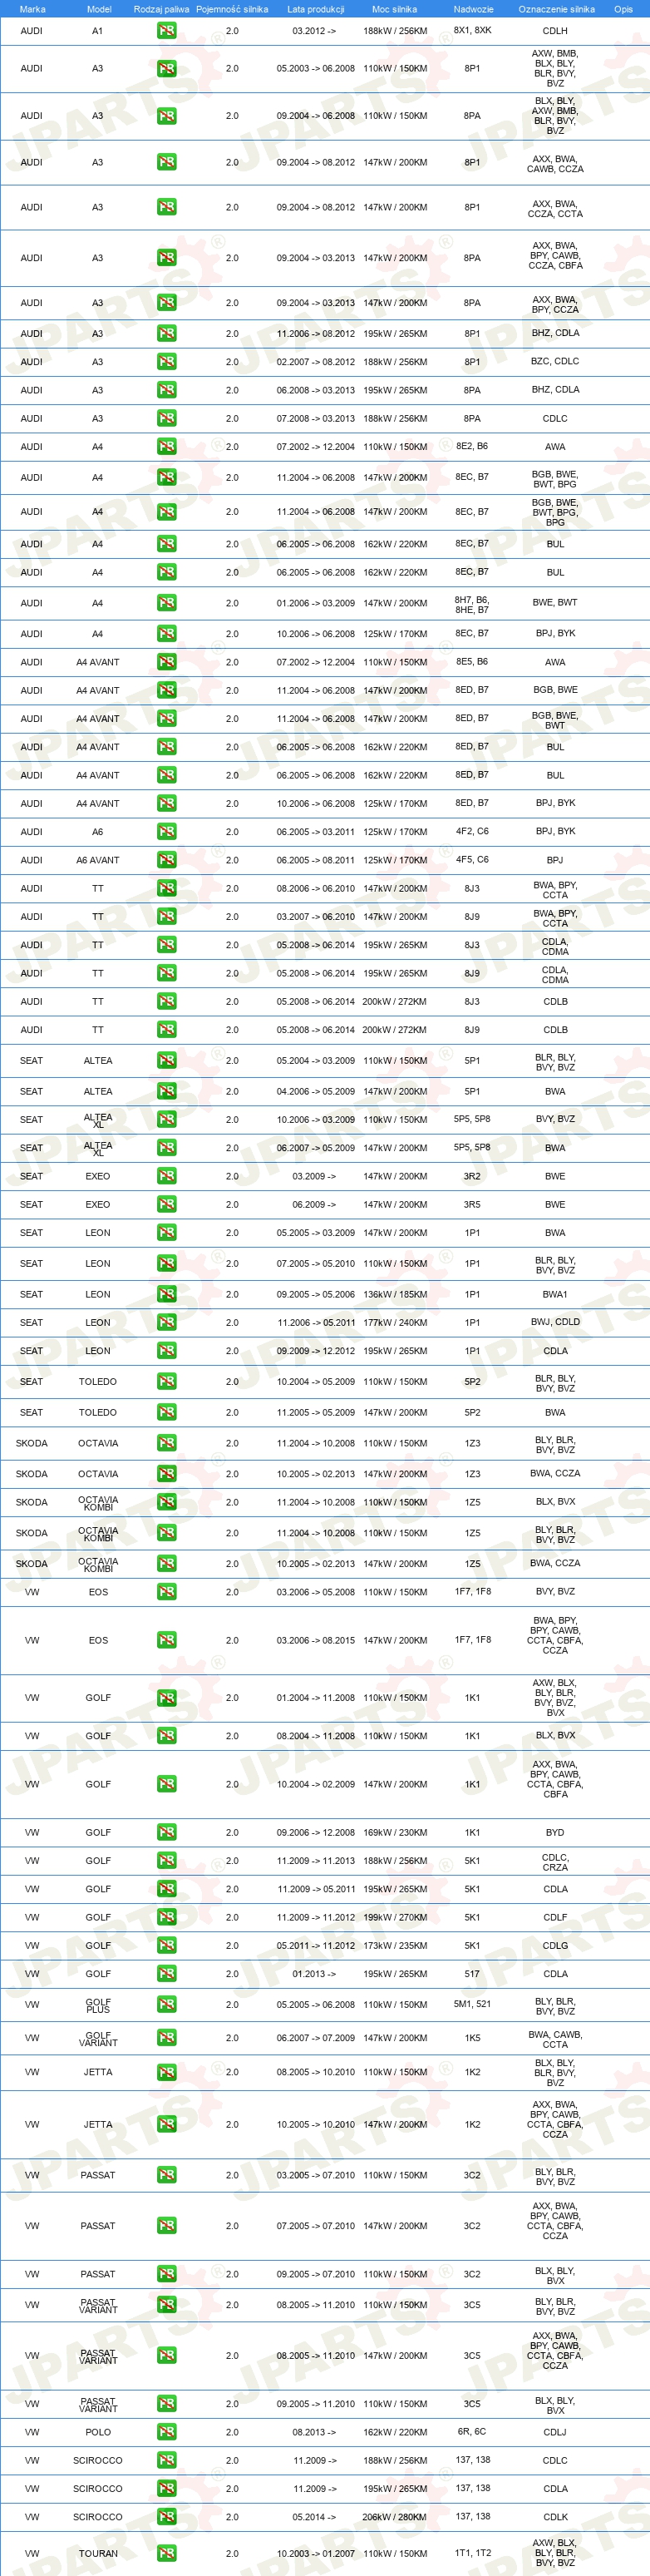
Task: Click the Lata produkcji column header
Action: coord(316,9)
